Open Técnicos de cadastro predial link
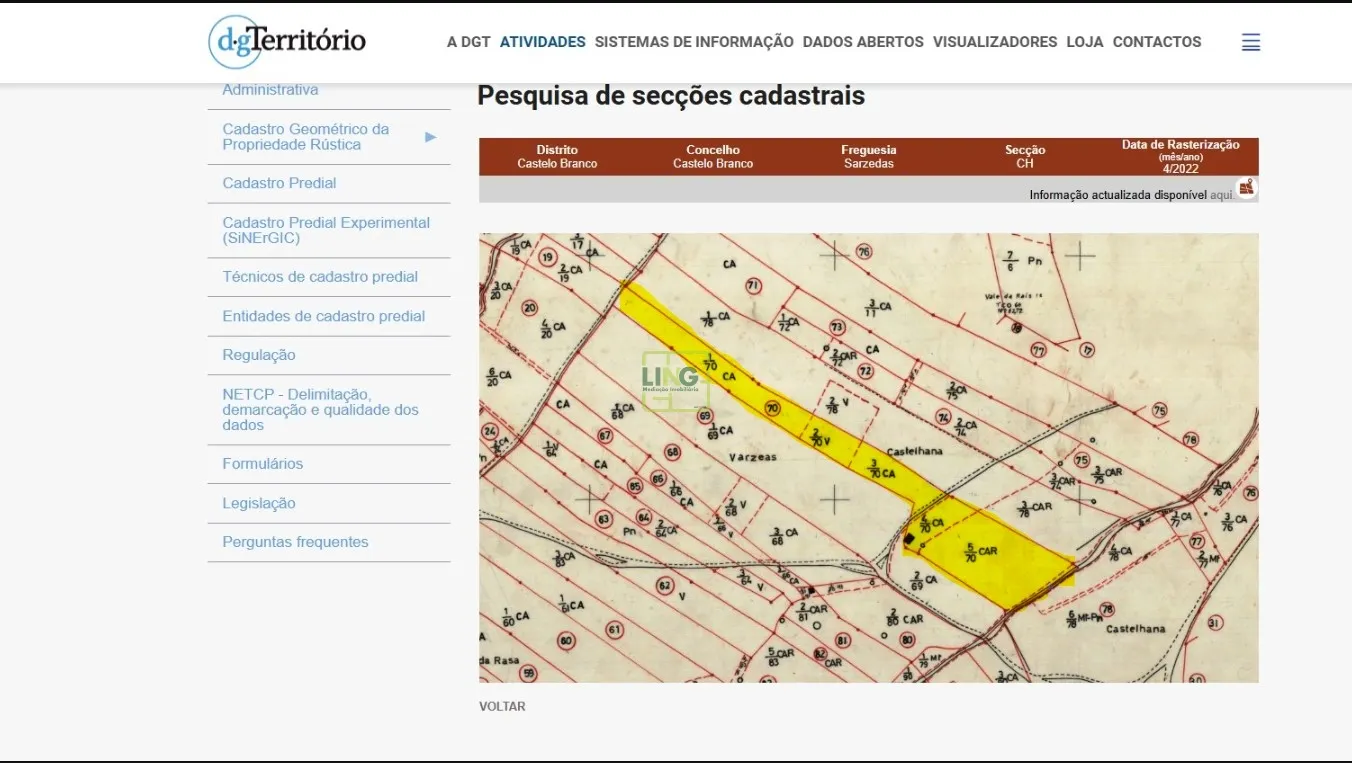 click(320, 277)
